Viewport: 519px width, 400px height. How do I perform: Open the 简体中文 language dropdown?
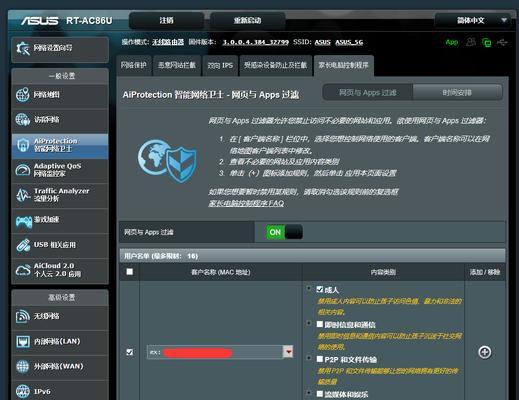point(472,20)
